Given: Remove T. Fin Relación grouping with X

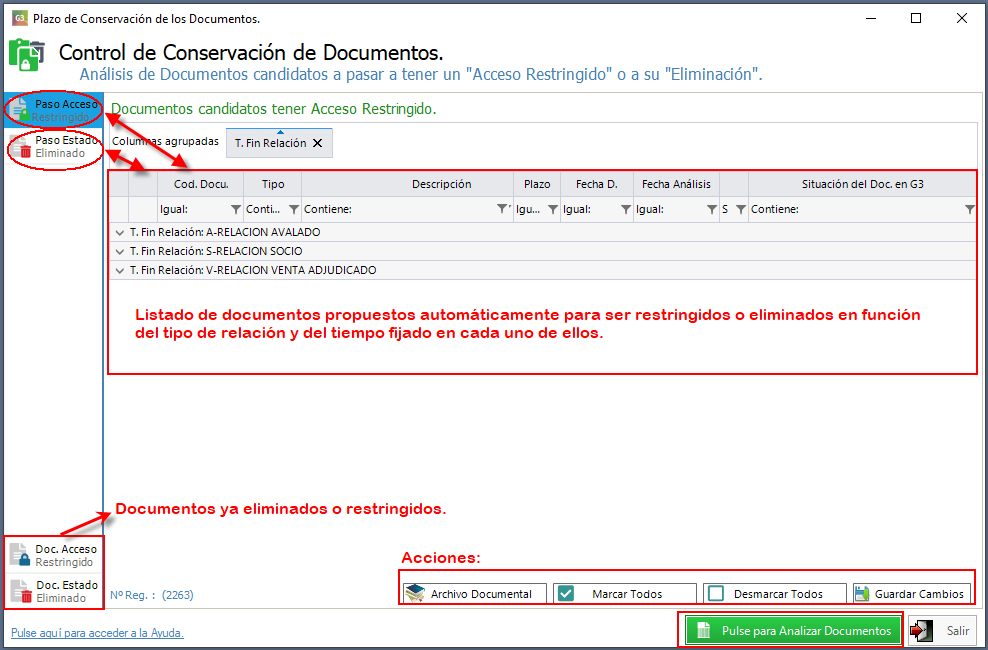Looking at the screenshot, I should 317,144.
